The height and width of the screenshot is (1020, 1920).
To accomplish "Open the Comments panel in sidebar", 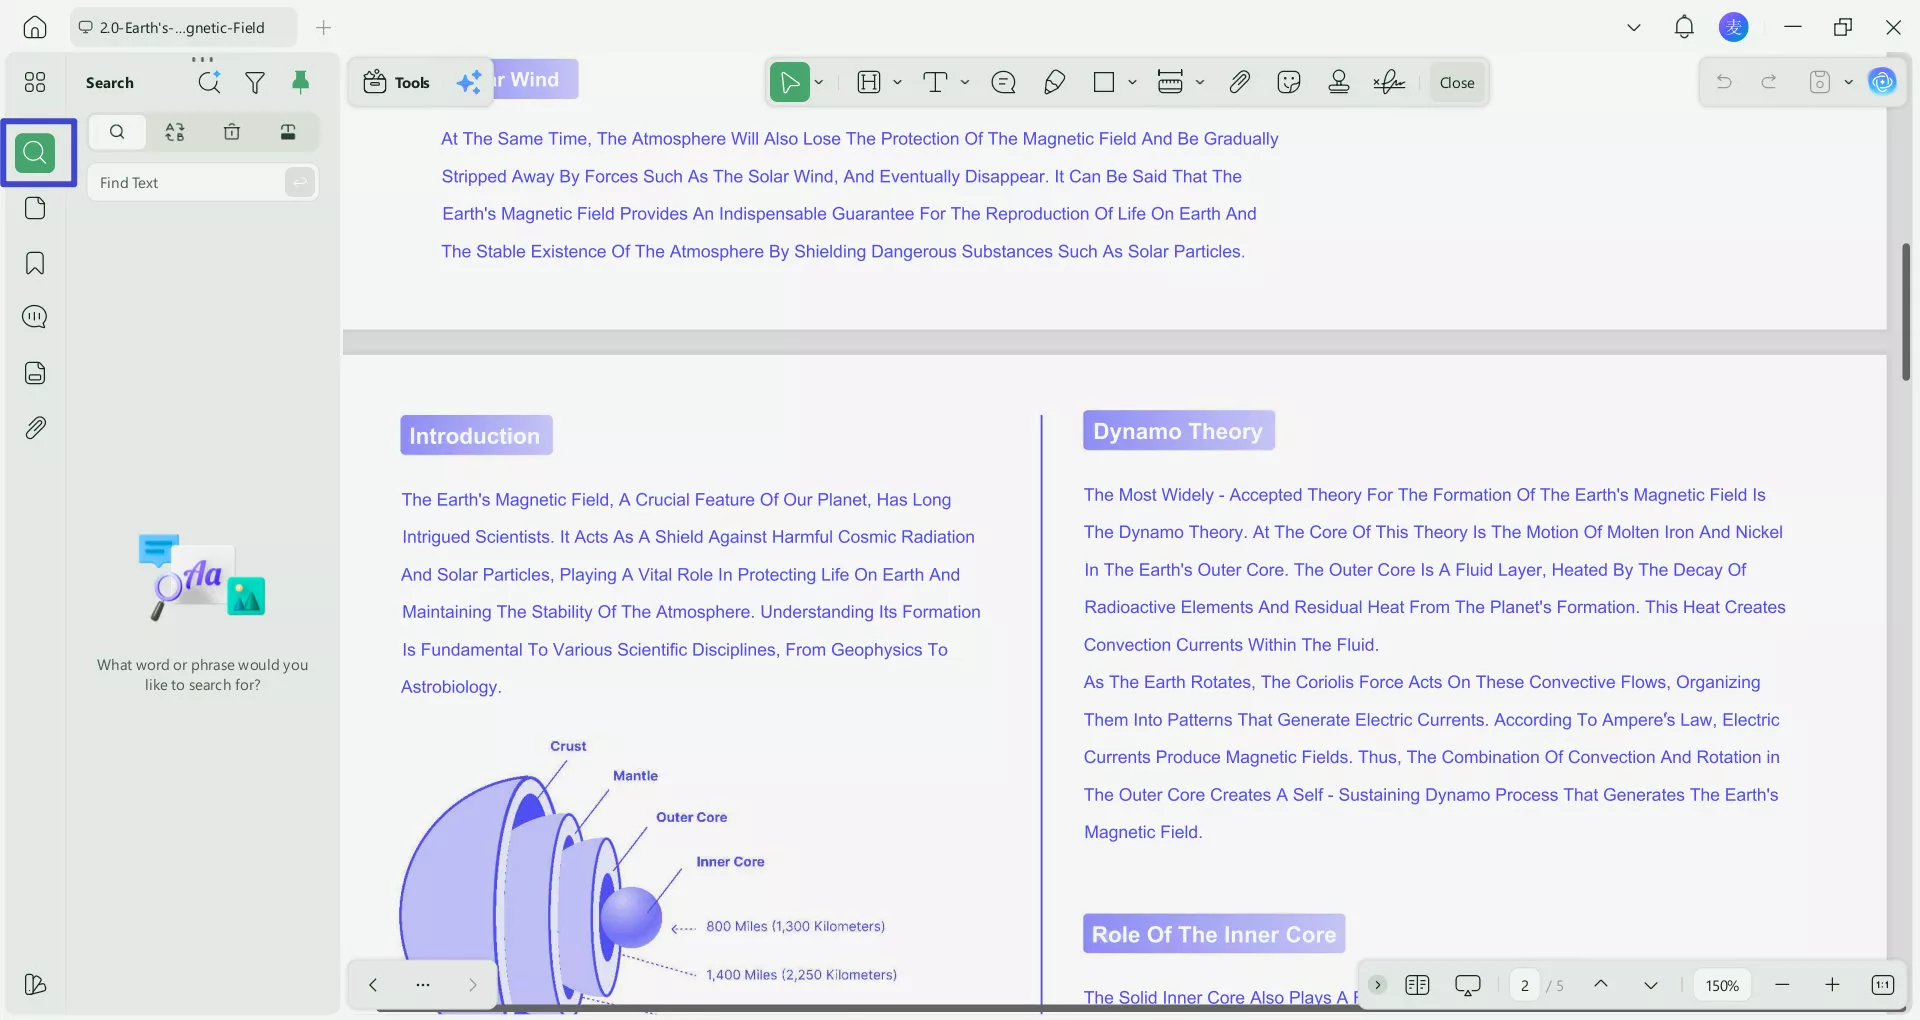I will pyautogui.click(x=35, y=317).
